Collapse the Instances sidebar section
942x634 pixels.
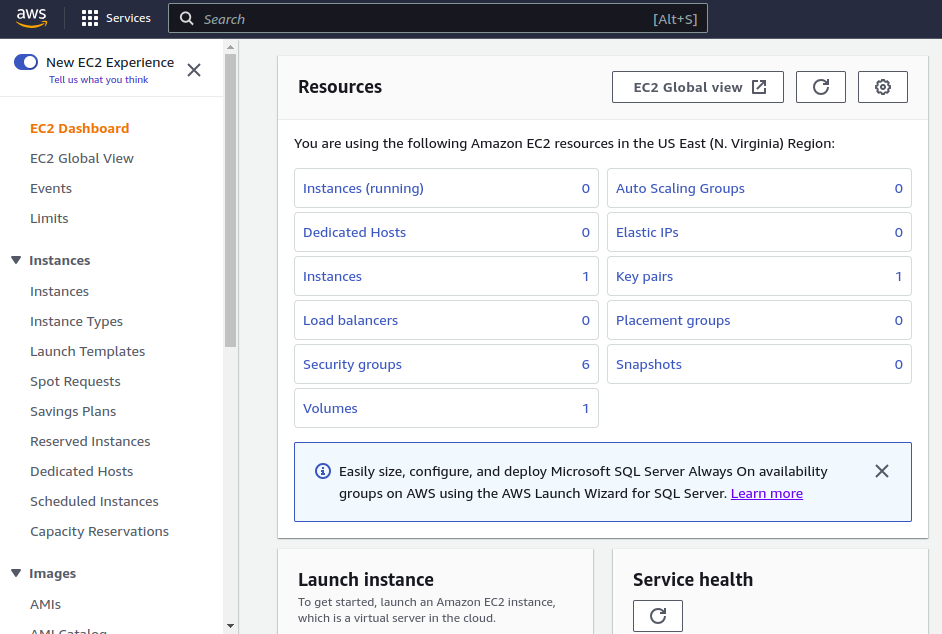(x=16, y=260)
